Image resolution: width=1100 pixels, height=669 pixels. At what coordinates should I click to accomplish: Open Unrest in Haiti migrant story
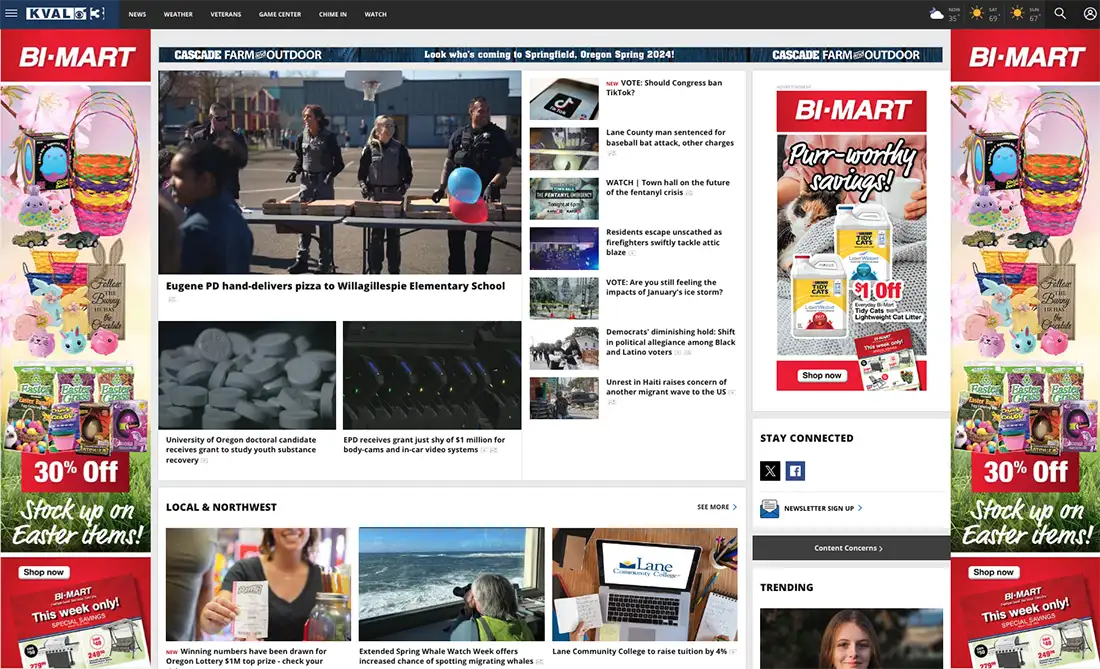pyautogui.click(x=666, y=387)
